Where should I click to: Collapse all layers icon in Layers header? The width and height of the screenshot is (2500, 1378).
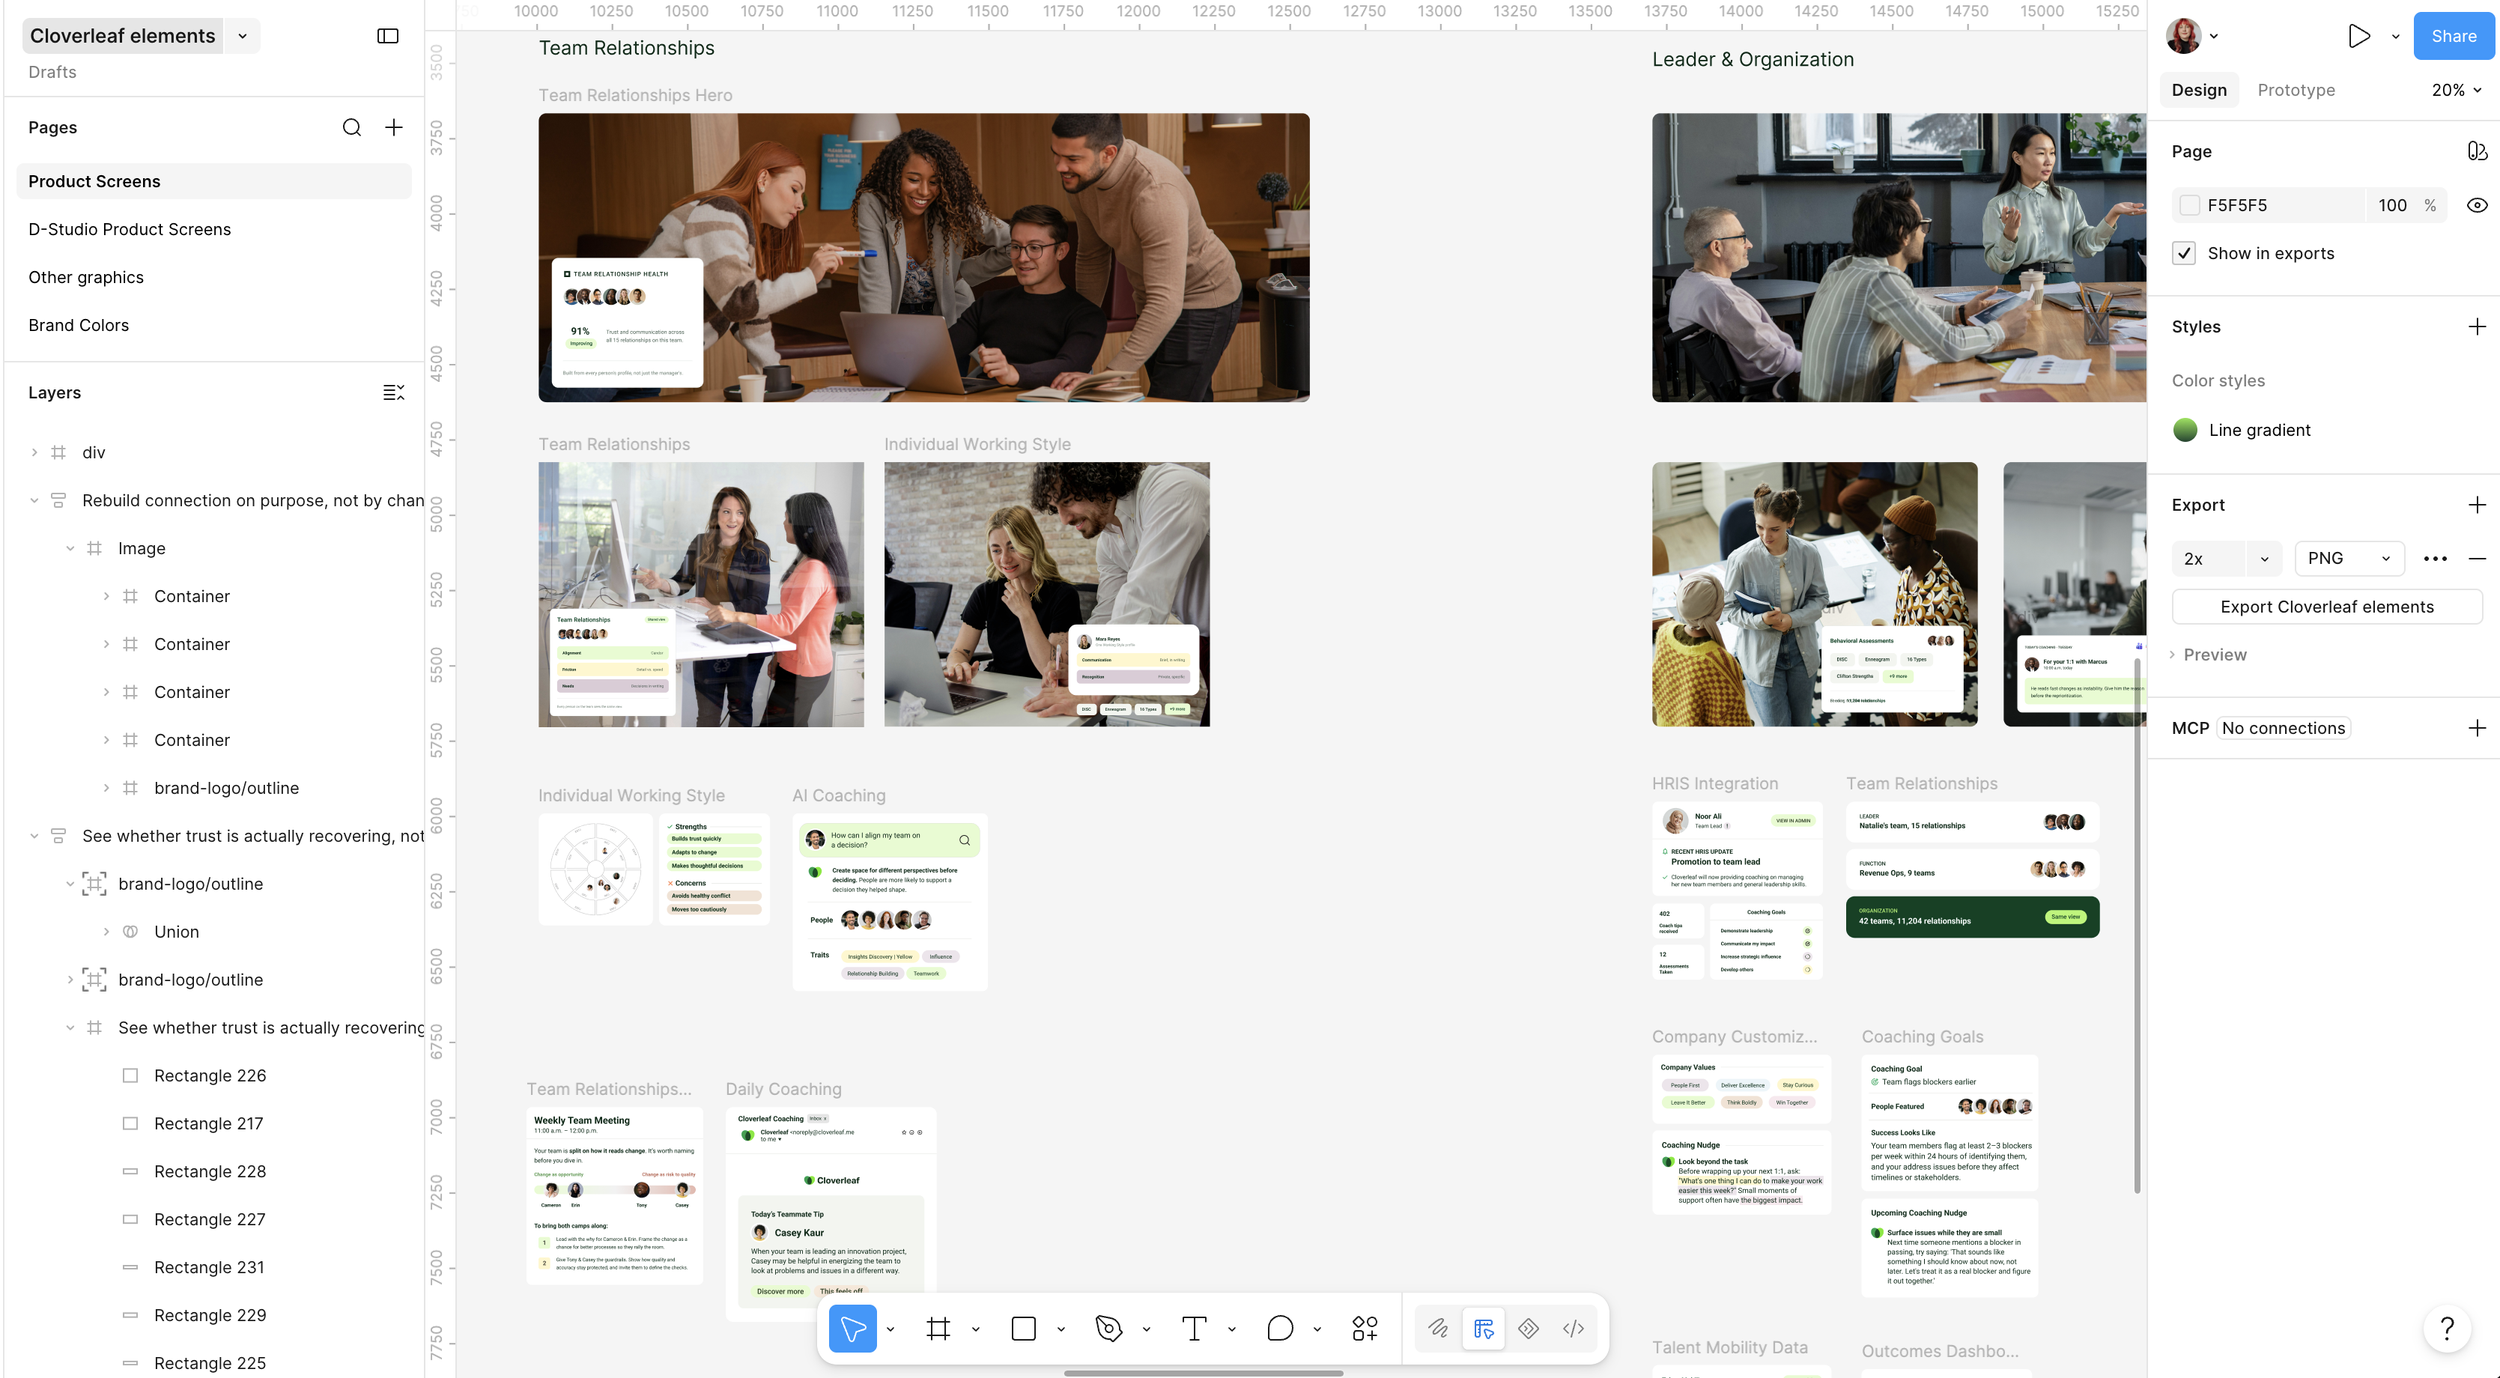click(x=394, y=392)
